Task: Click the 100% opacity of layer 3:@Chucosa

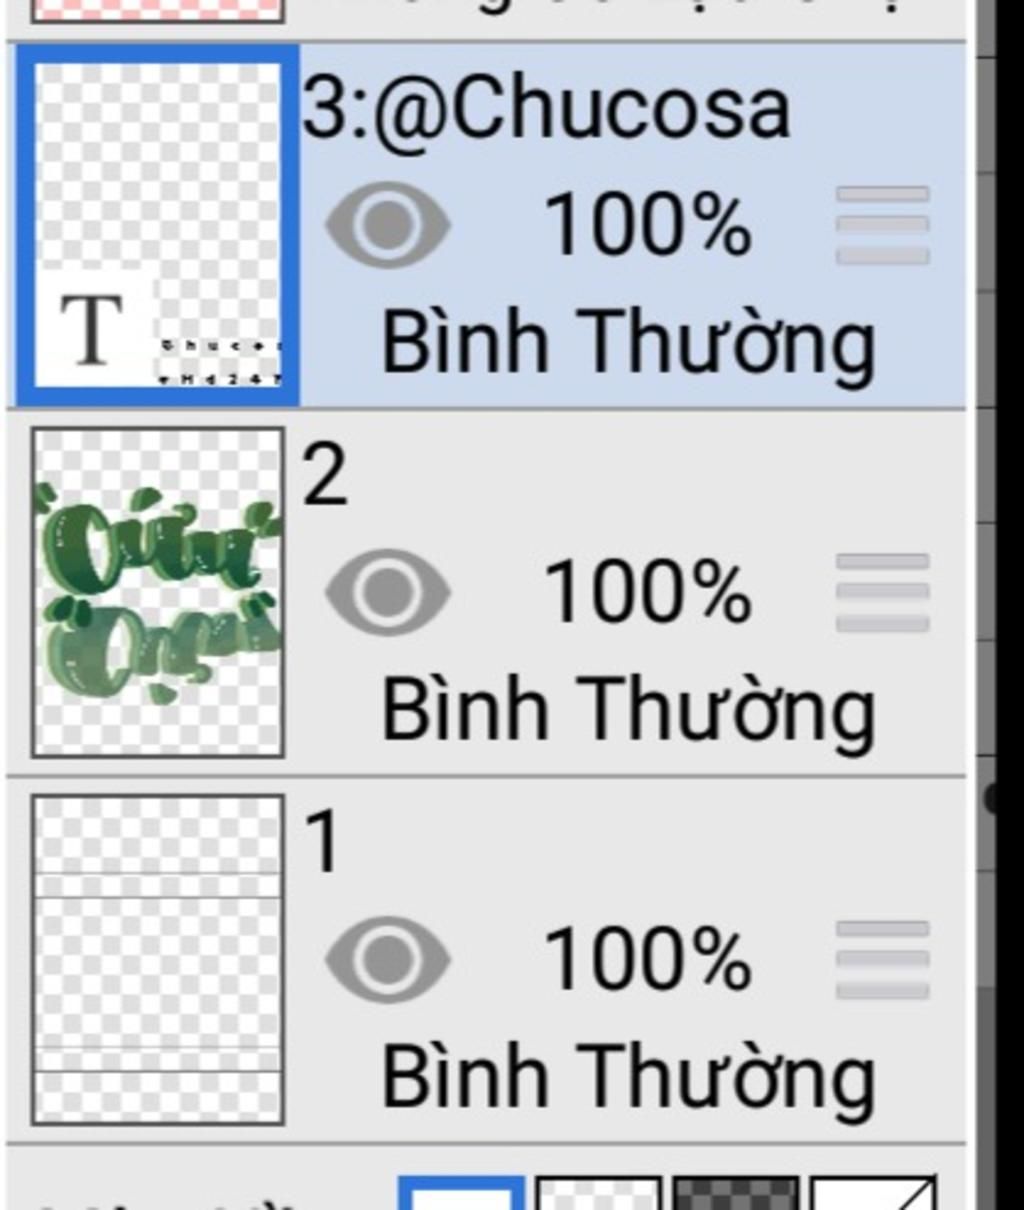Action: (x=648, y=225)
